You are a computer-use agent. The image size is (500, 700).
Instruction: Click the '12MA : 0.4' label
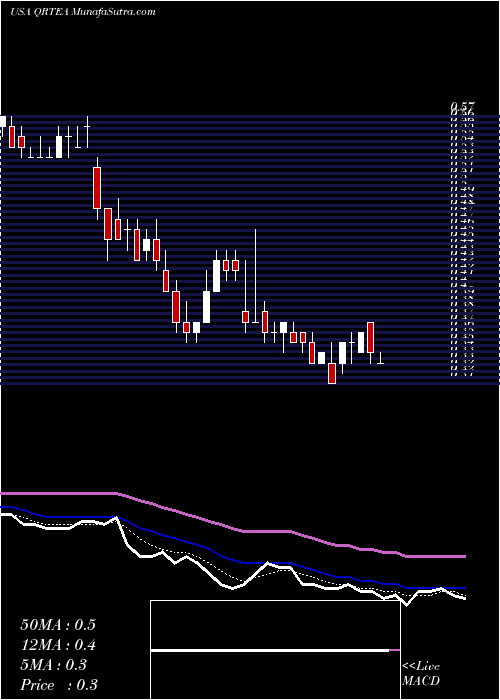pyautogui.click(x=58, y=645)
